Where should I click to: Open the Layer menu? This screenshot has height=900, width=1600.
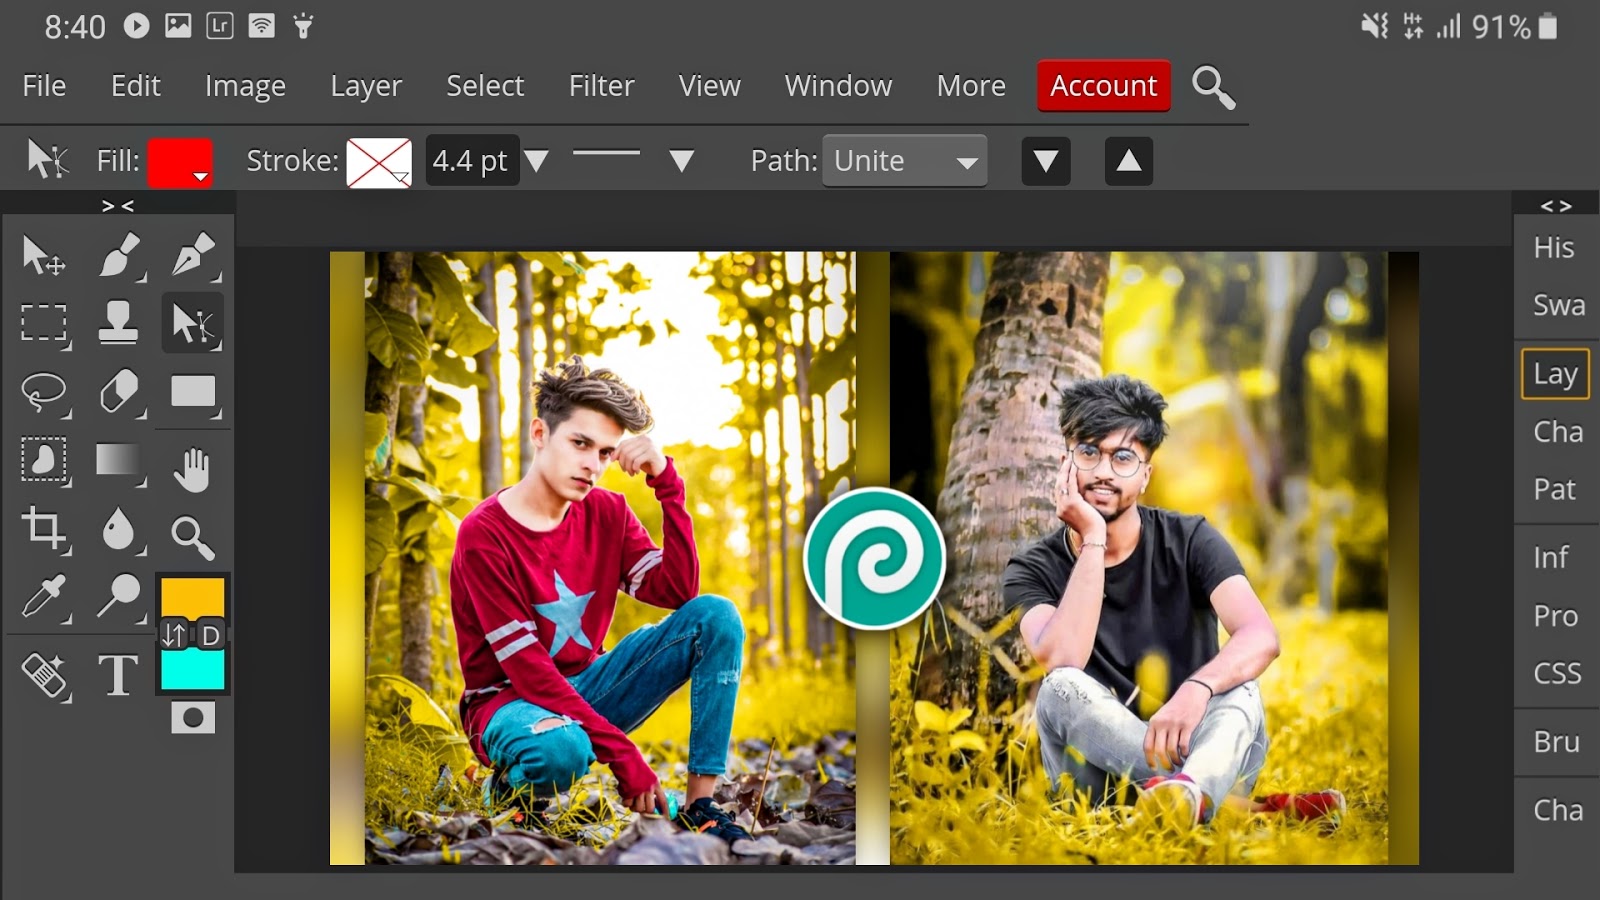pyautogui.click(x=366, y=86)
